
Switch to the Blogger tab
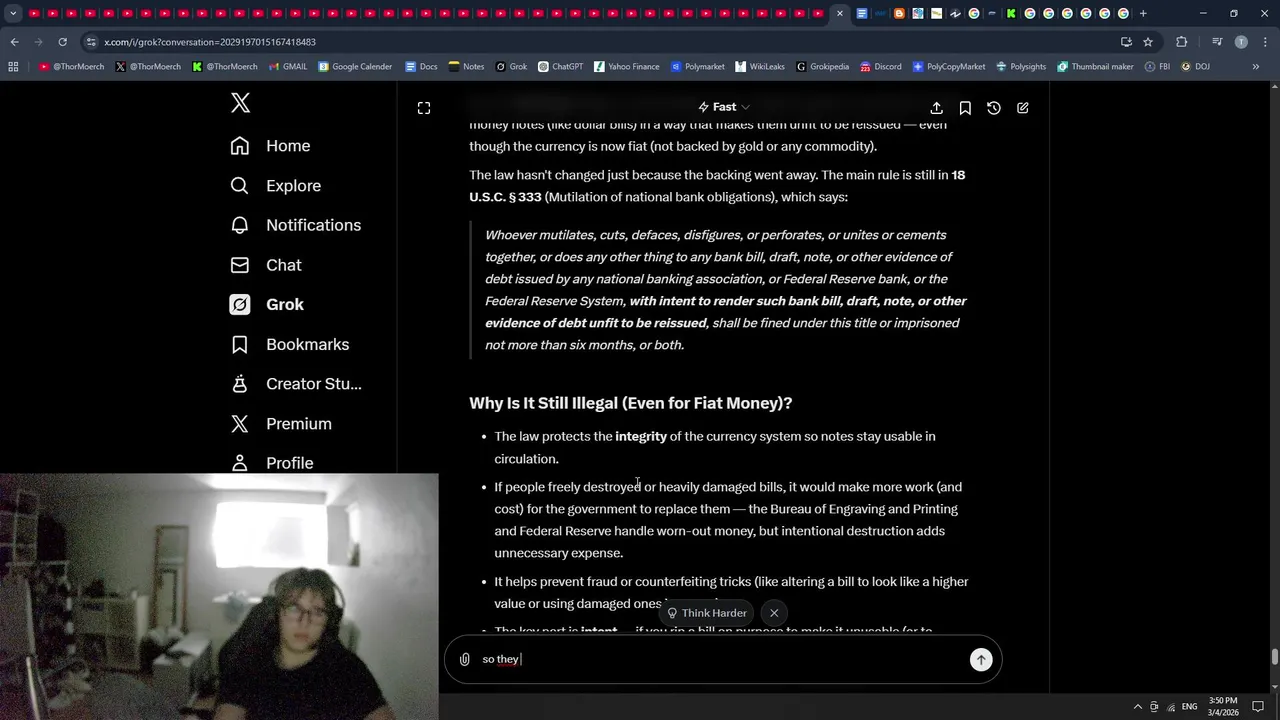tap(899, 13)
